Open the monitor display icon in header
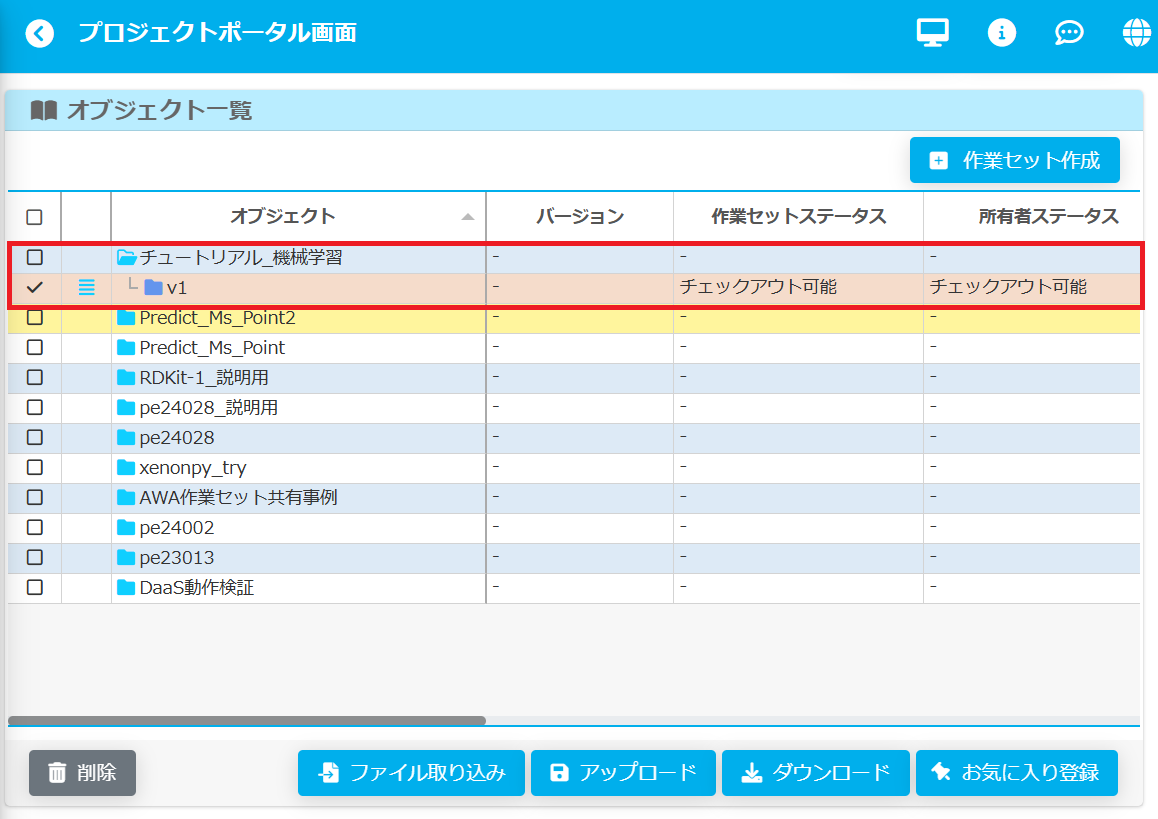Image resolution: width=1158 pixels, height=819 pixels. click(x=932, y=33)
